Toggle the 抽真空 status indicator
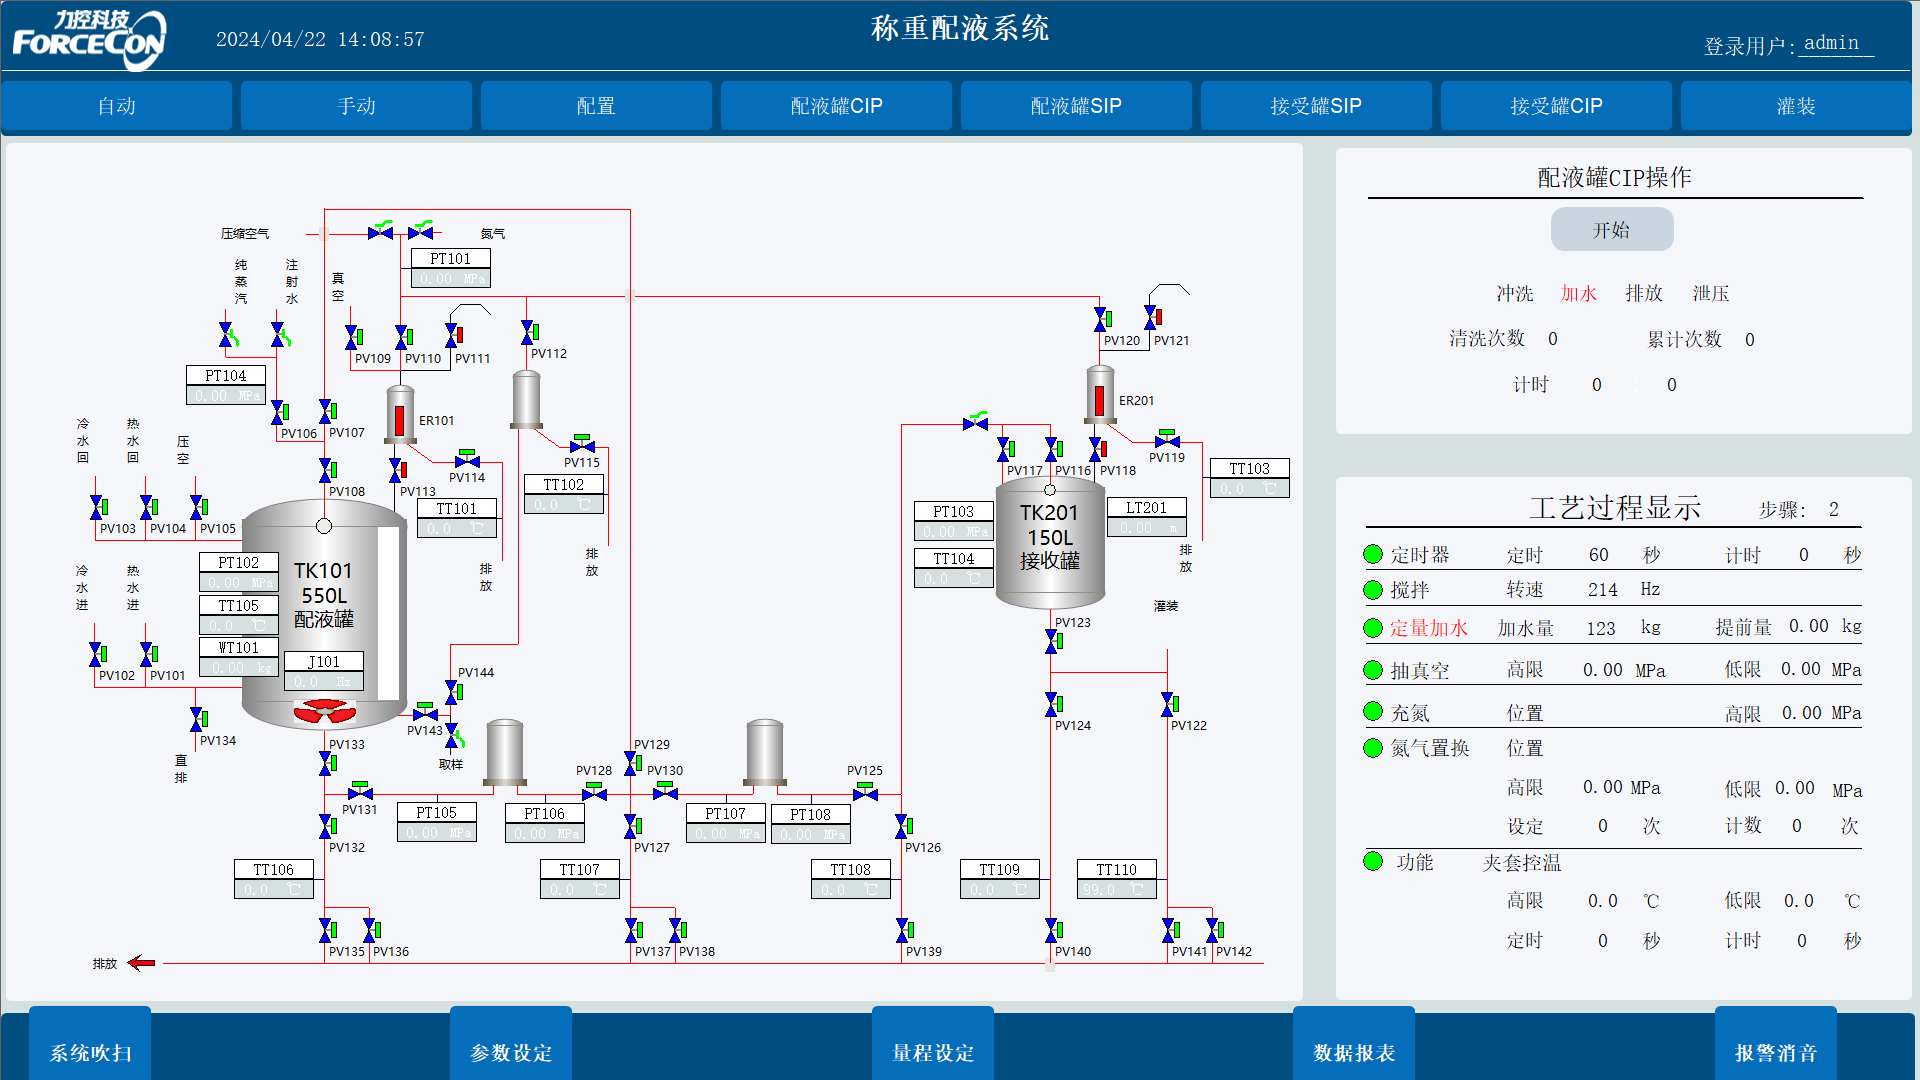 click(x=1373, y=670)
